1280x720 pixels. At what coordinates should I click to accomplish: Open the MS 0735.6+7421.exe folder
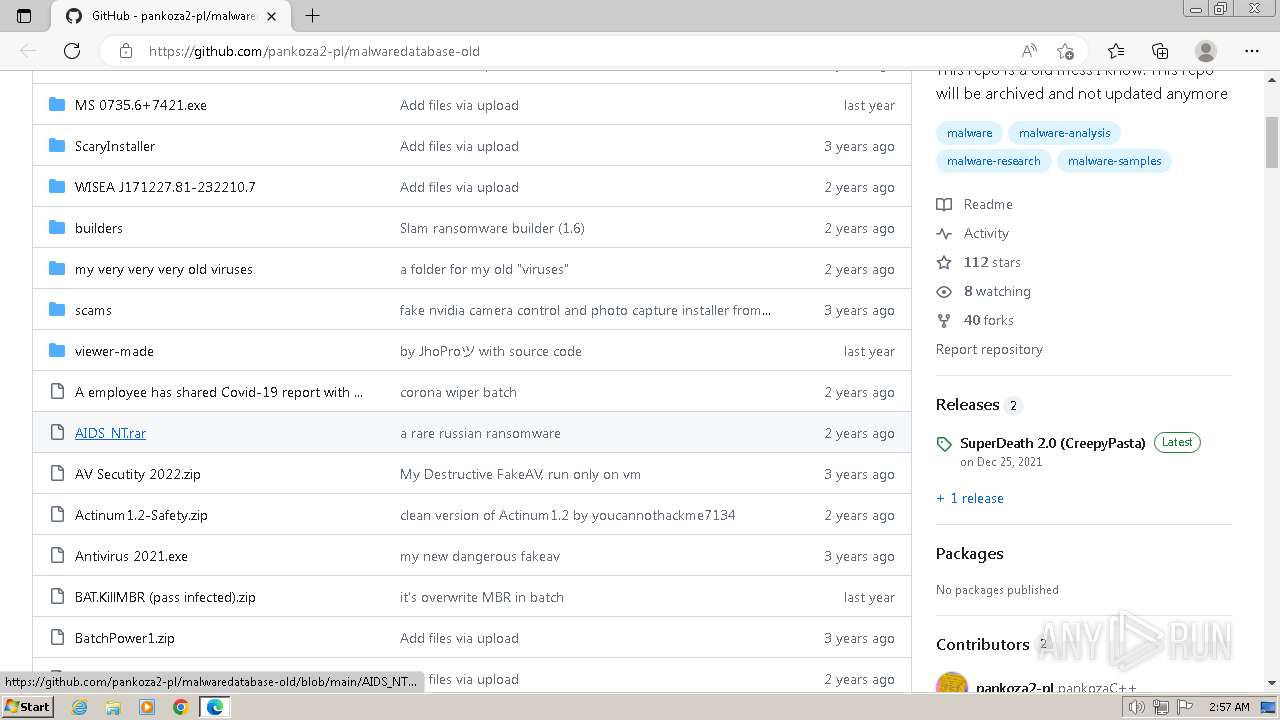coord(141,105)
